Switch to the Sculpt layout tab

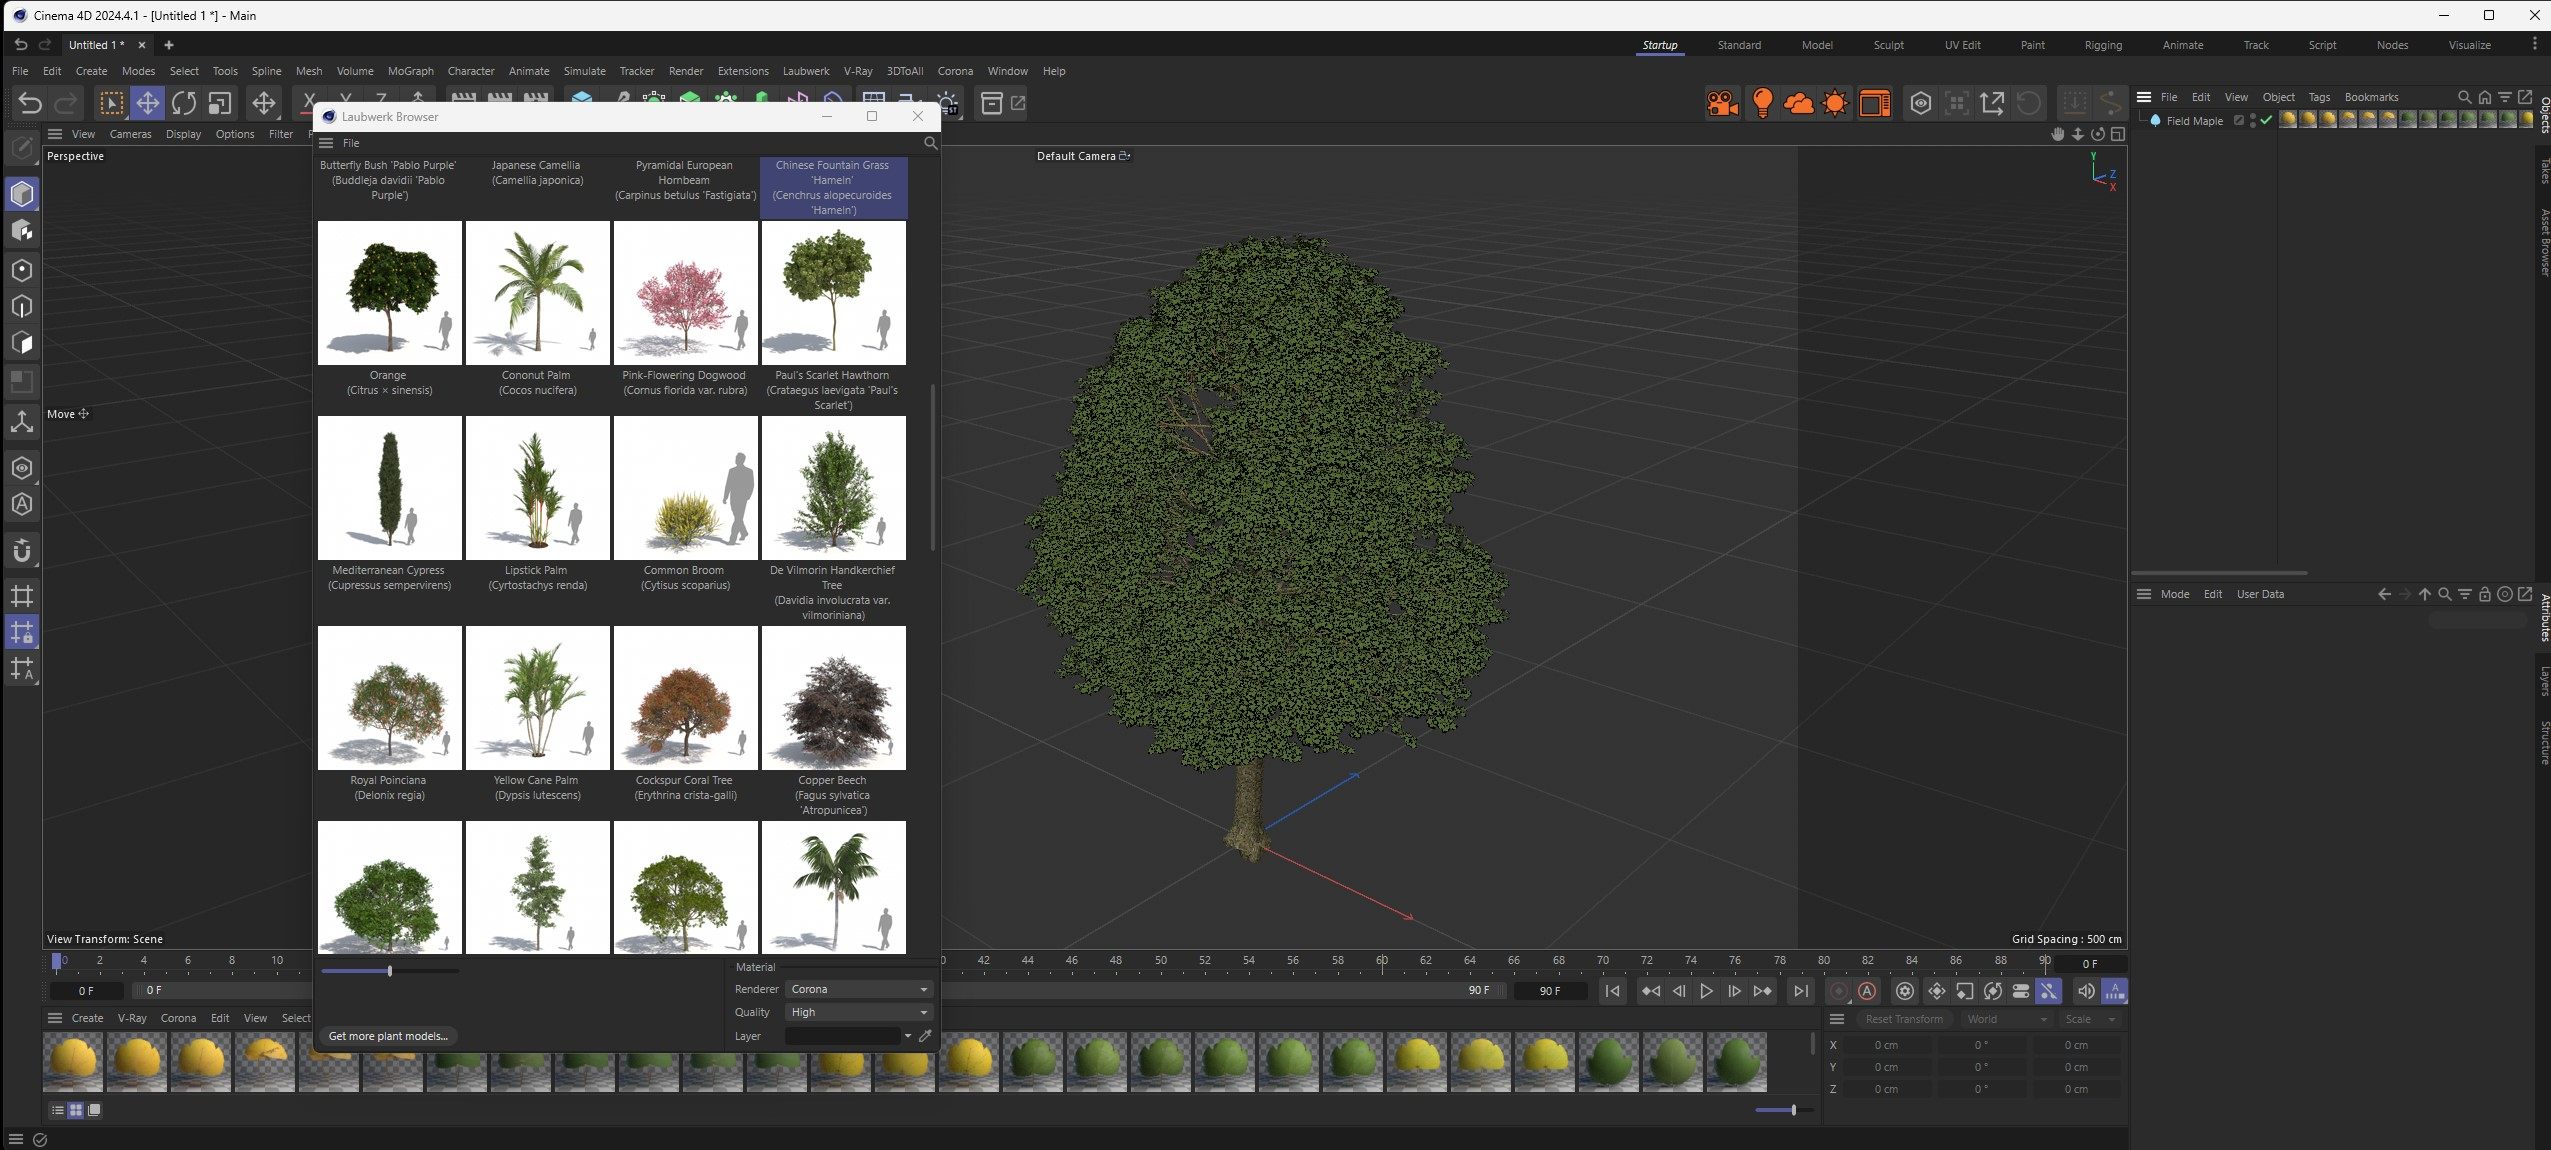1888,45
